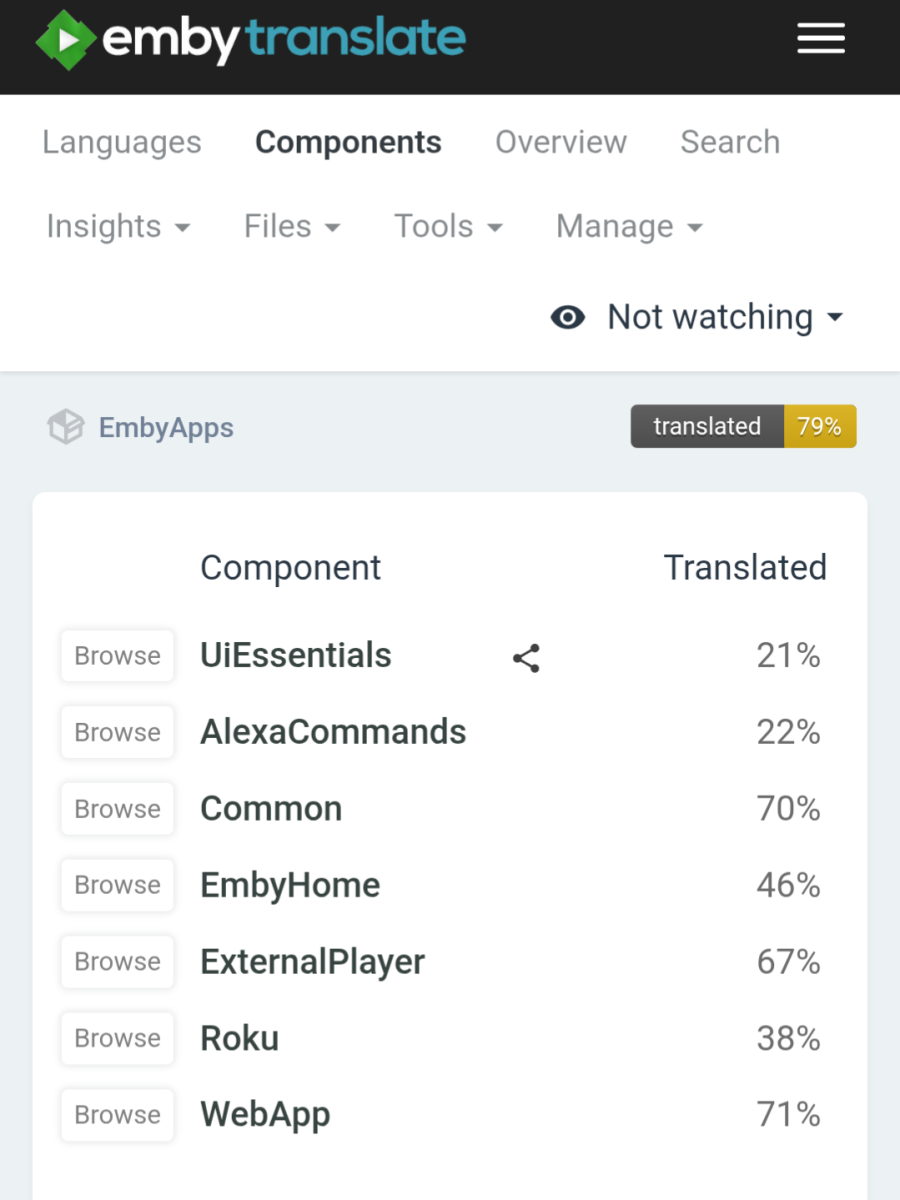Browse the Common component
This screenshot has width=900, height=1200.
117,809
